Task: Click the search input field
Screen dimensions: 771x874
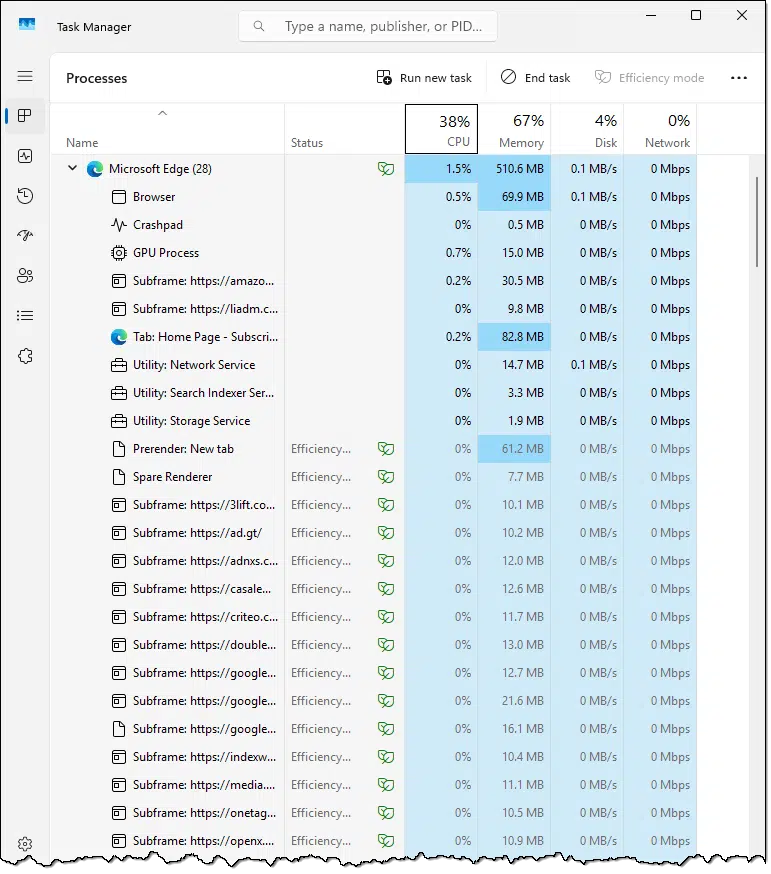Action: tap(368, 26)
